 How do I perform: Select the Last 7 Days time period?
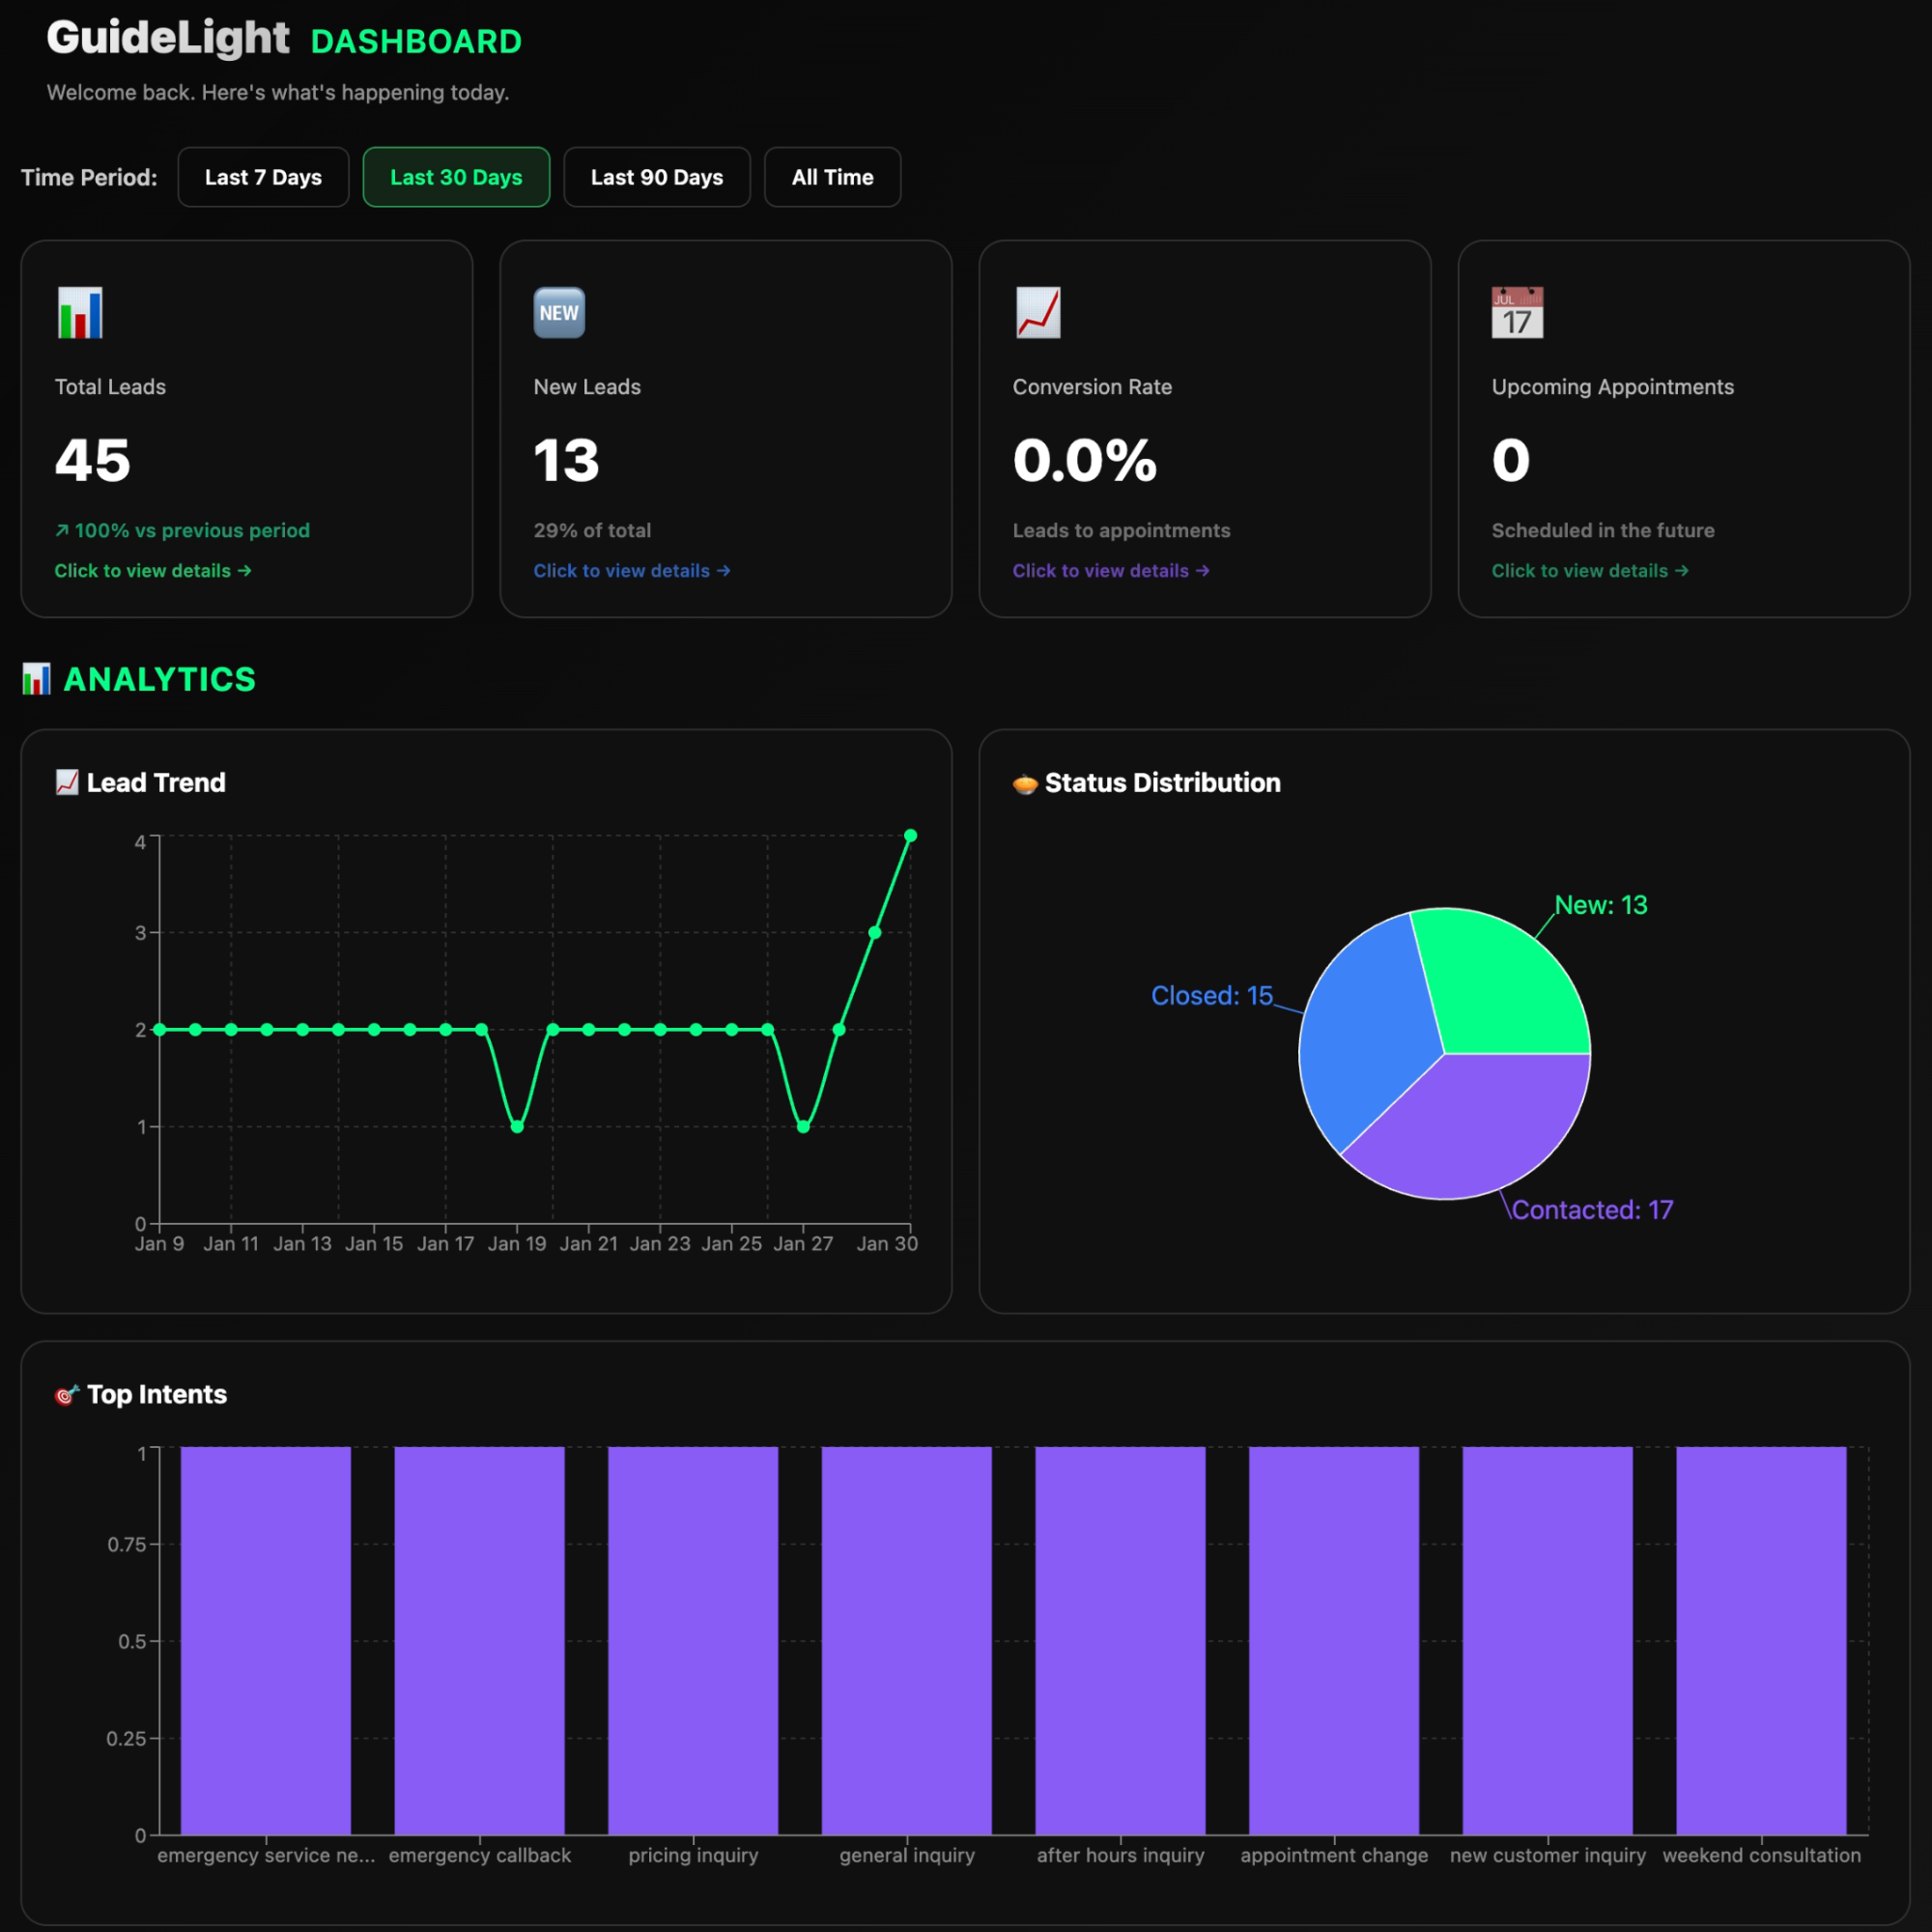click(x=262, y=177)
